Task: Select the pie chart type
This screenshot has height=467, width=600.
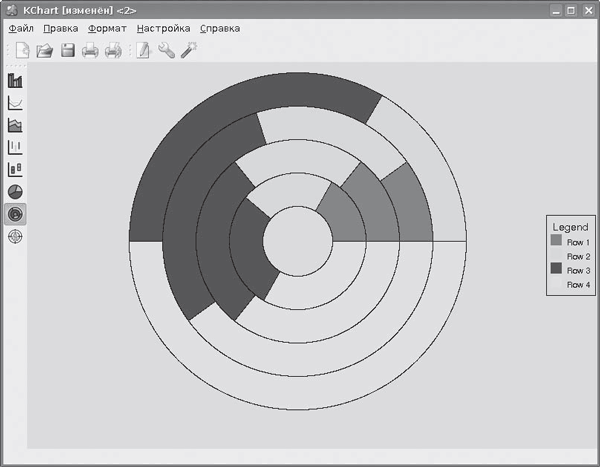Action: coord(16,191)
